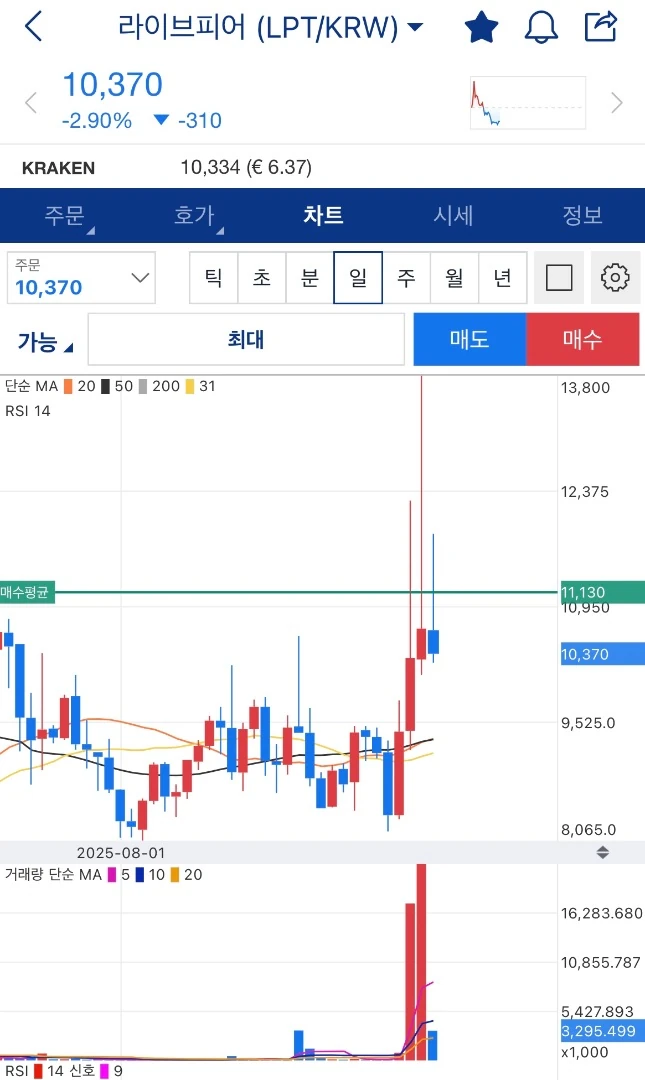
Task: Expand the 주문 price 10,370 dropdown
Action: [81, 278]
